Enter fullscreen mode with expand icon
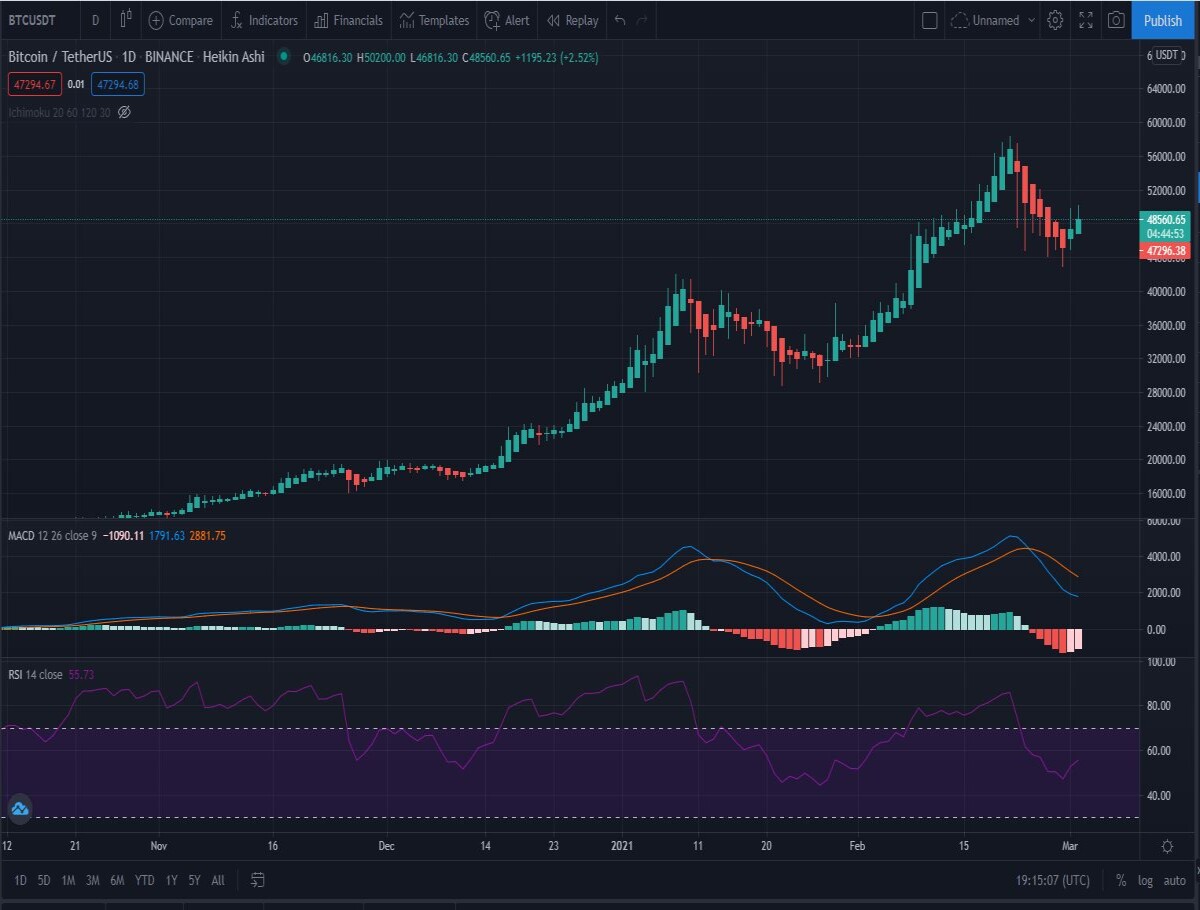 pos(1086,20)
